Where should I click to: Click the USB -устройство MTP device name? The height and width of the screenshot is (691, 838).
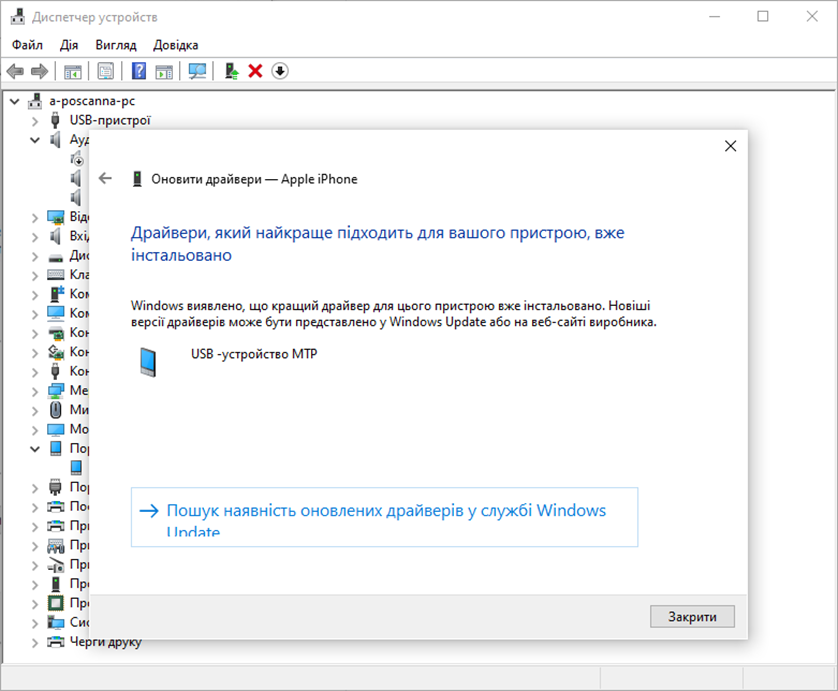[x=254, y=354]
